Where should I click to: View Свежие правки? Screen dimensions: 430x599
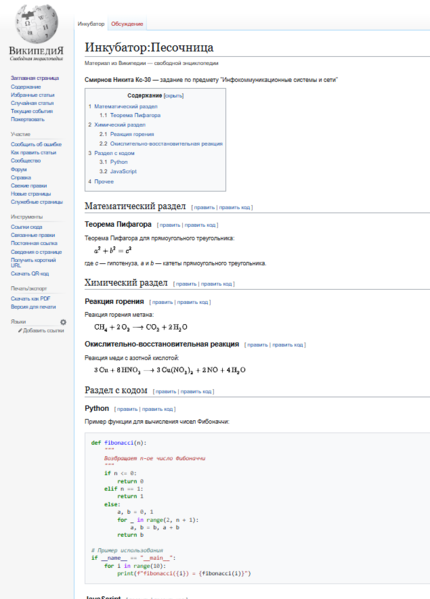29,186
